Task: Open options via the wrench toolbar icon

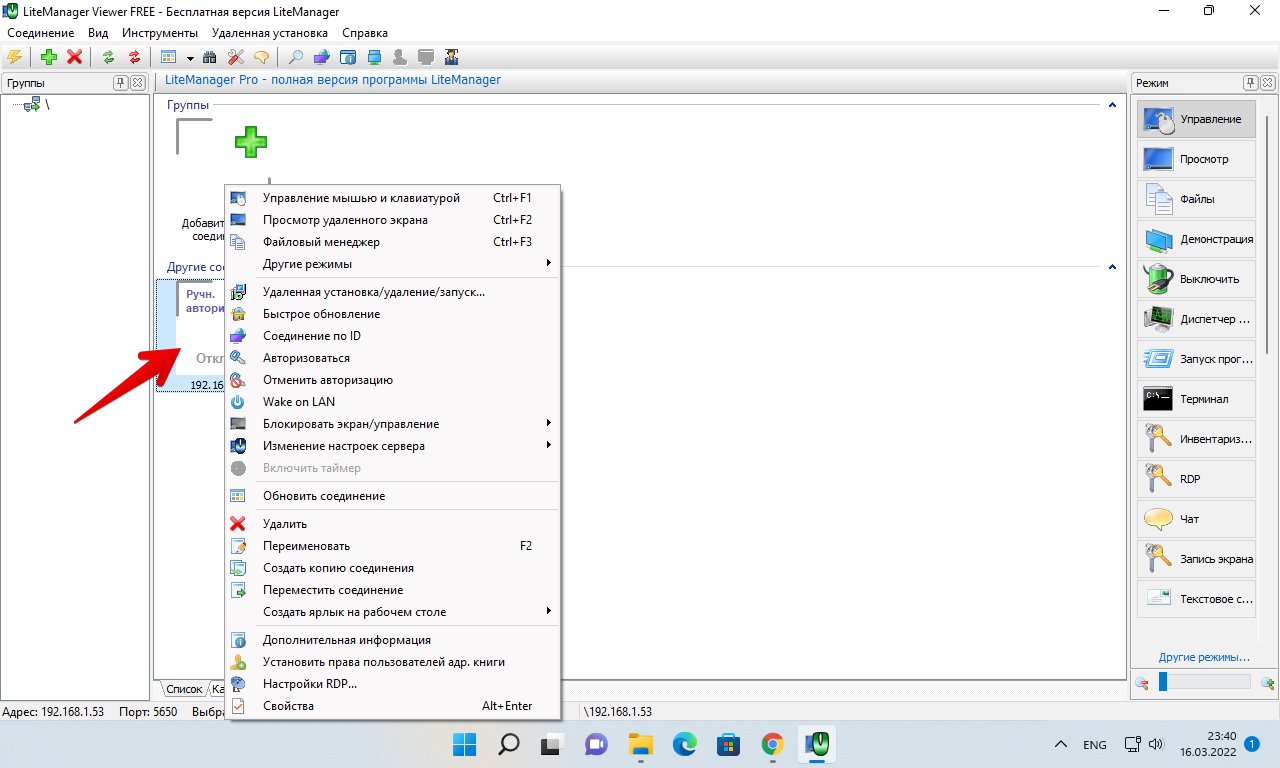Action: pos(236,57)
